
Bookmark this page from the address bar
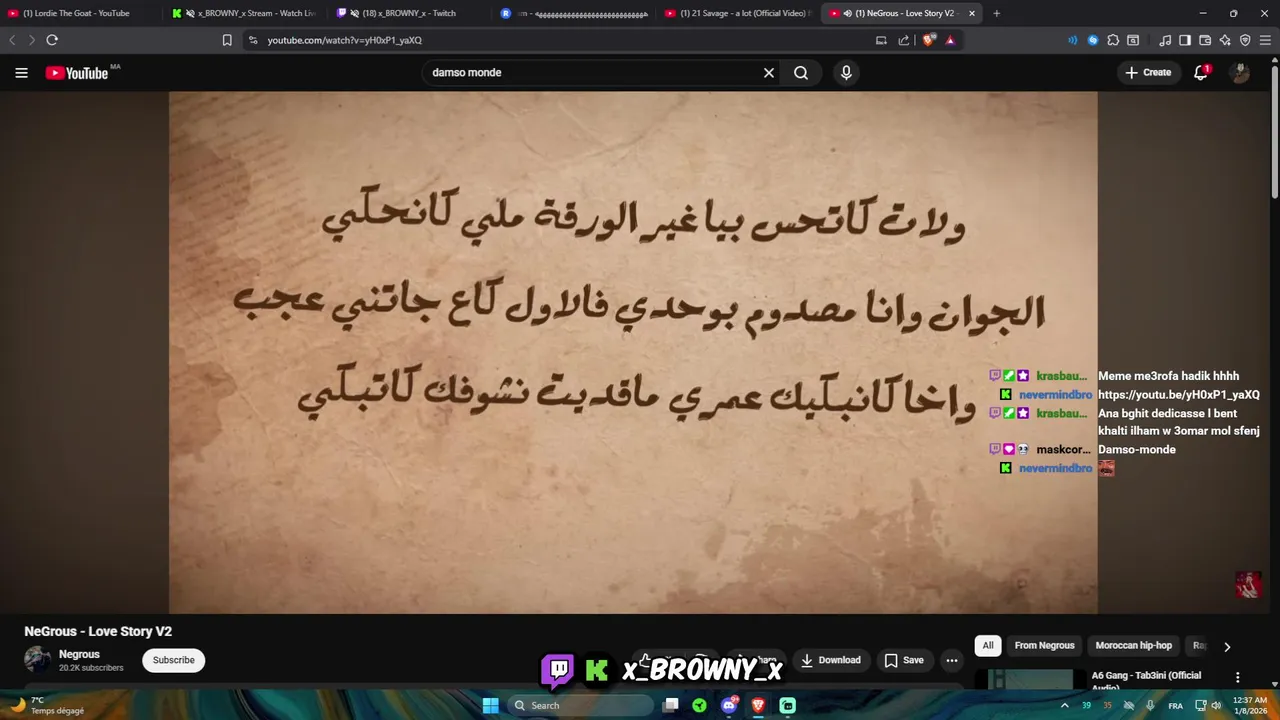(x=227, y=40)
